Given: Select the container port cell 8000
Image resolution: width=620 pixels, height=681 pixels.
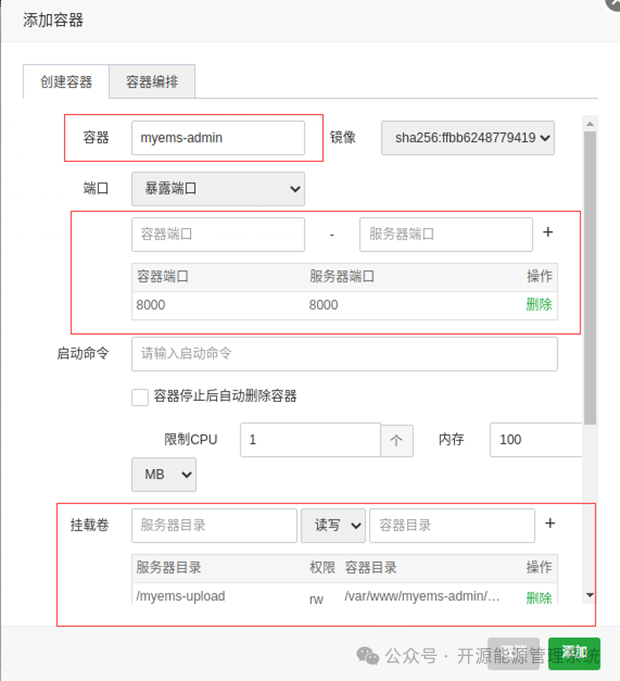Looking at the screenshot, I should (151, 305).
